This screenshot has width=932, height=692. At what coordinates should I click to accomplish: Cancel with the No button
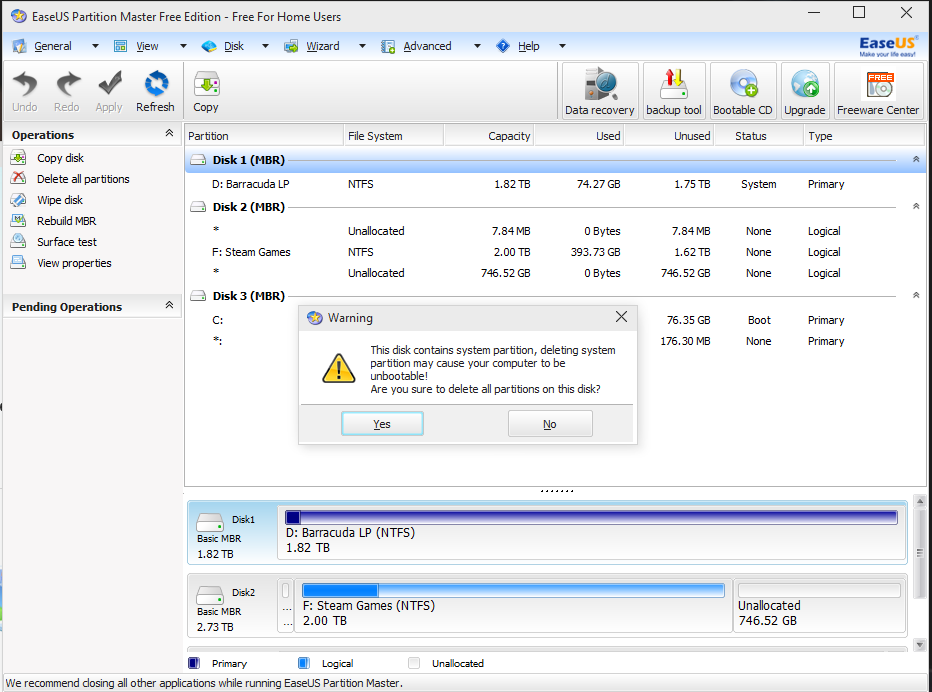click(x=550, y=424)
